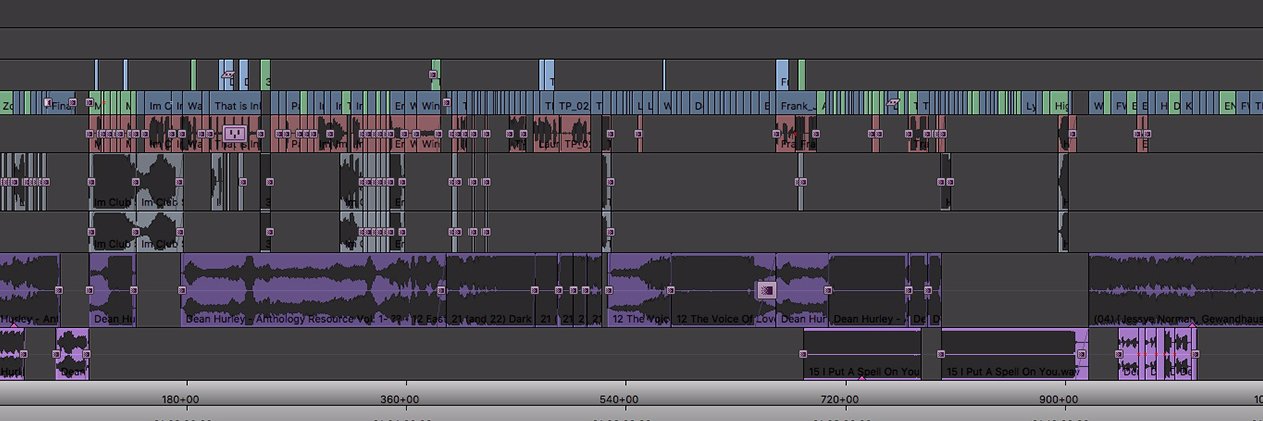Select the 'Im C' video clip

[158, 103]
